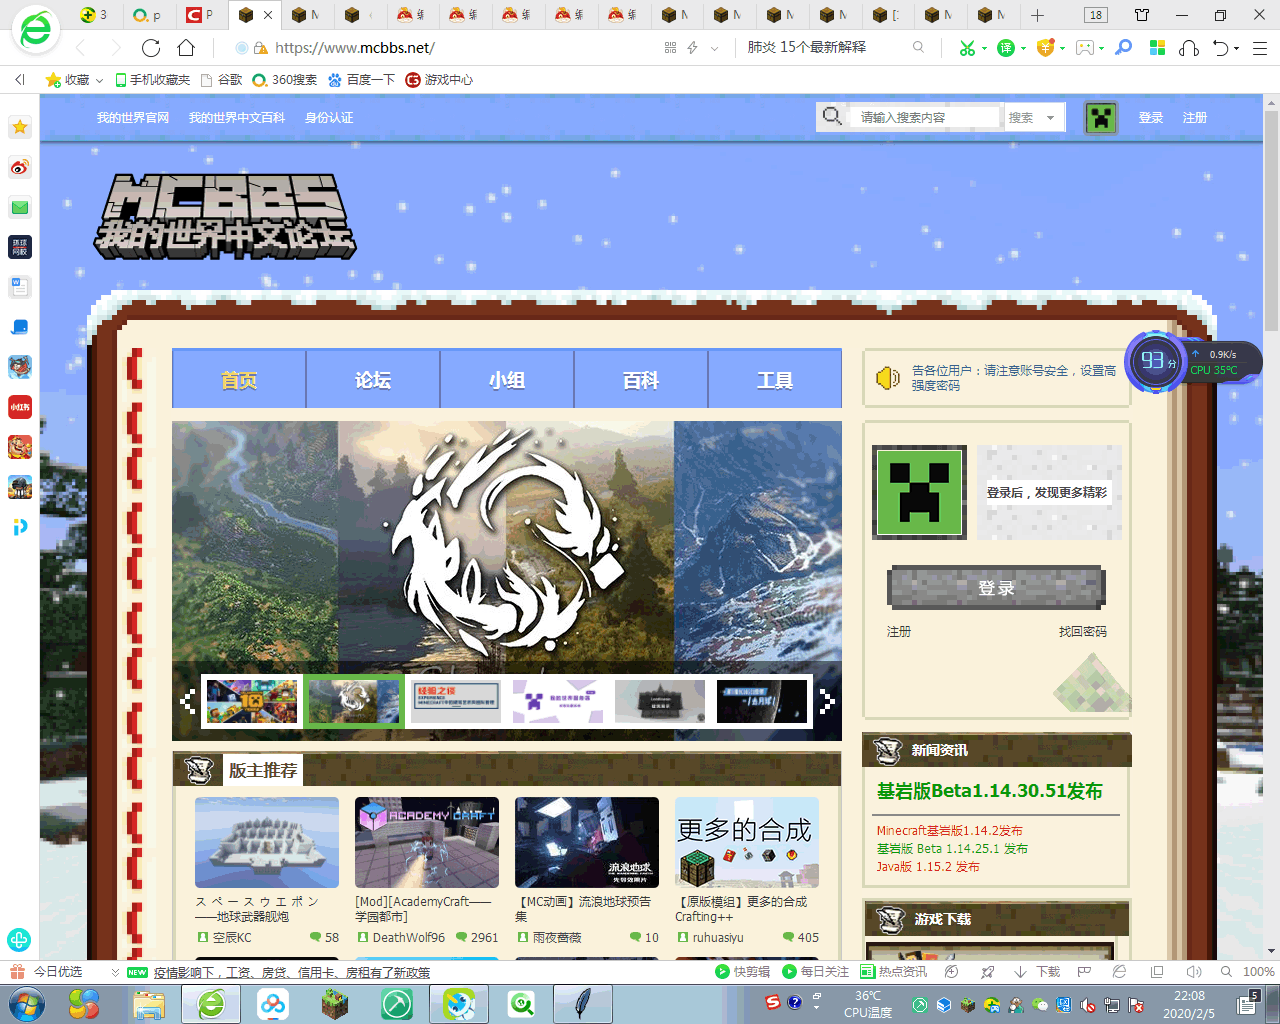This screenshot has width=1280, height=1024.
Task: Click the 请输入搜索内容 forum search field
Action: (x=923, y=118)
